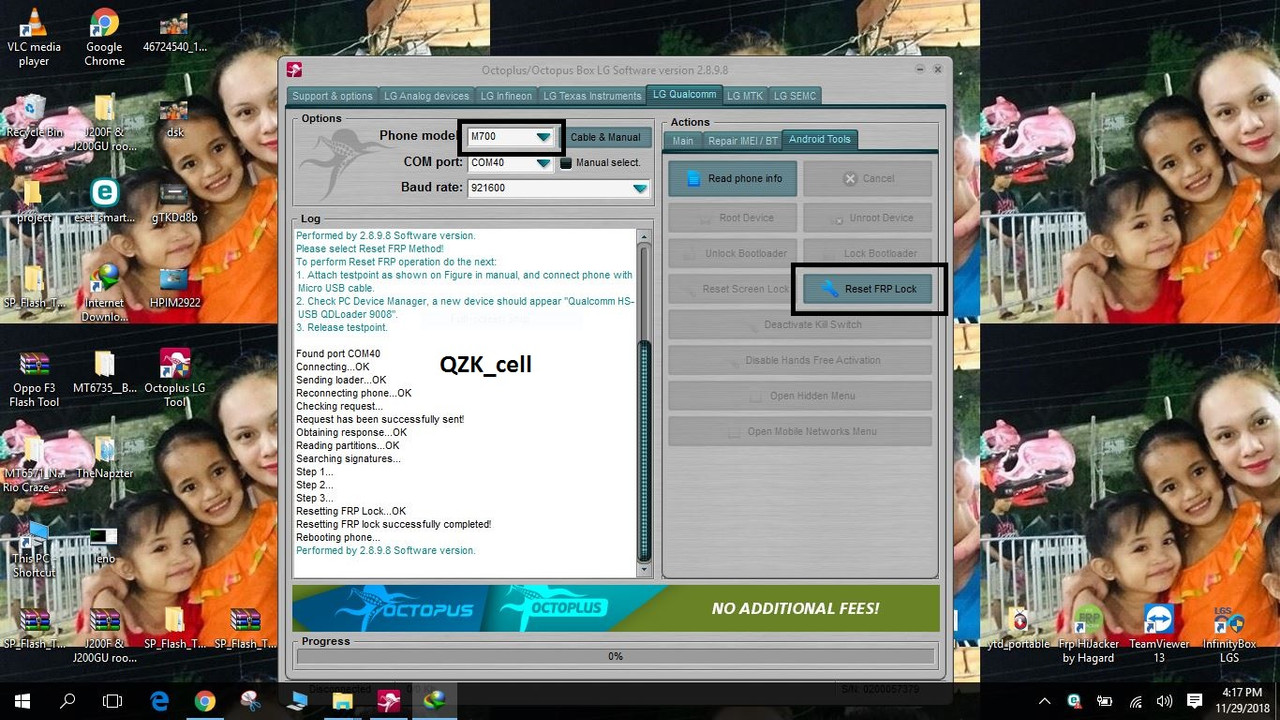This screenshot has width=1280, height=720.
Task: Click the Open Hidden Menu button
Action: click(x=800, y=396)
